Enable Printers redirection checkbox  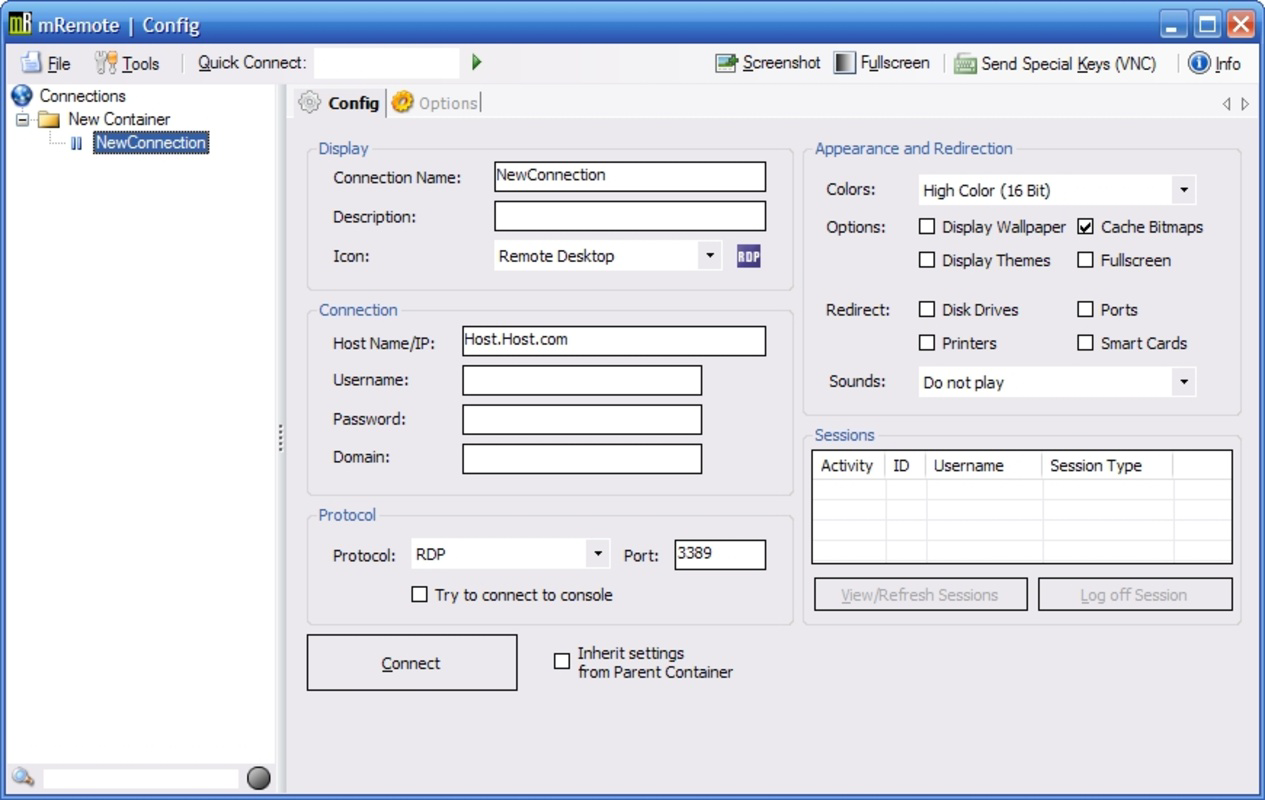click(x=927, y=343)
